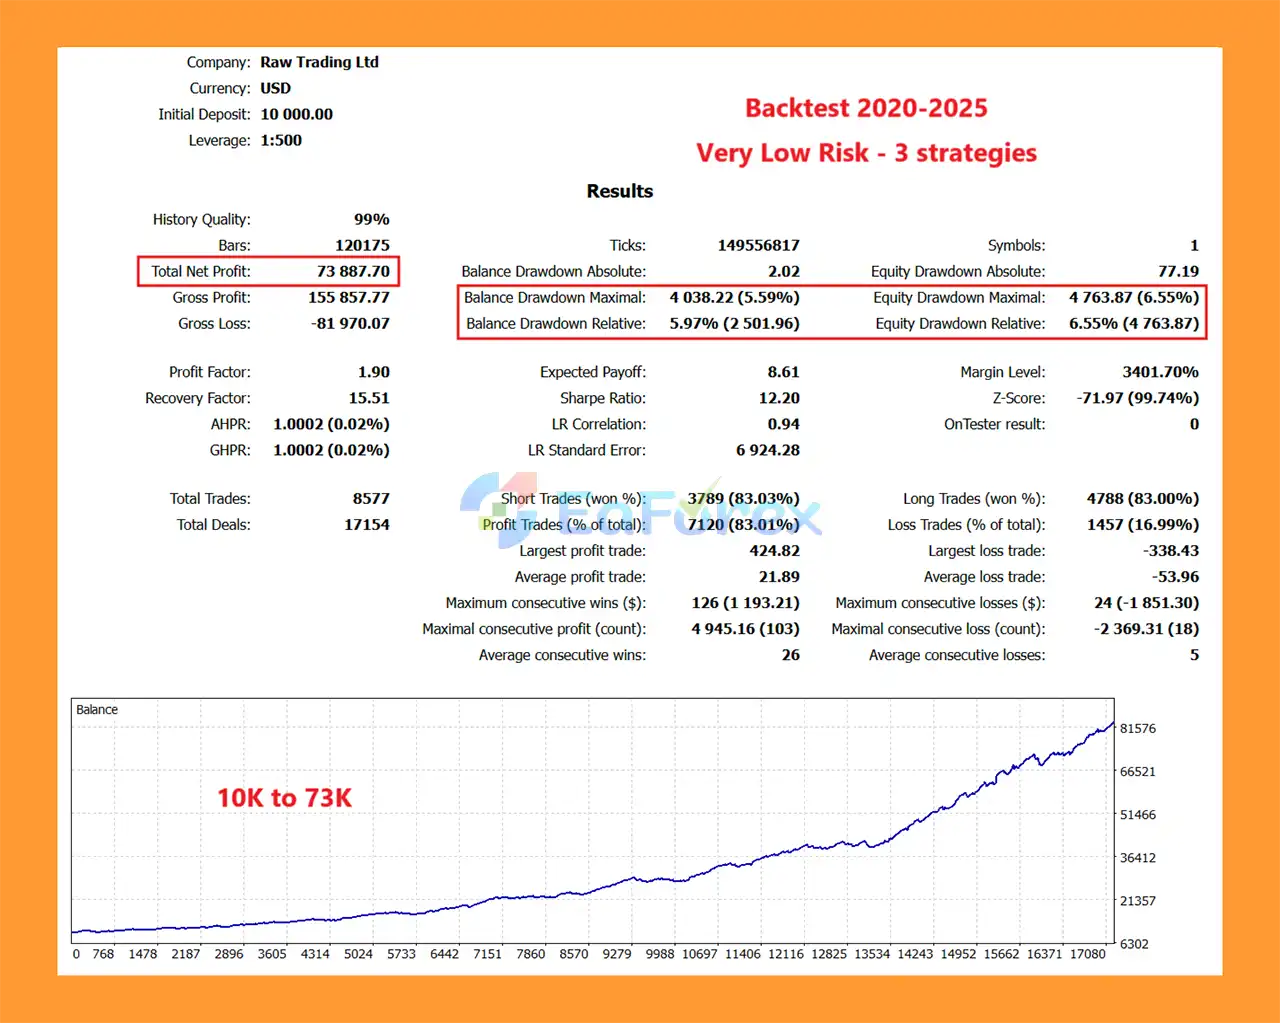Click the '10K to 73K' chart annotation
The width and height of the screenshot is (1280, 1023).
(284, 798)
